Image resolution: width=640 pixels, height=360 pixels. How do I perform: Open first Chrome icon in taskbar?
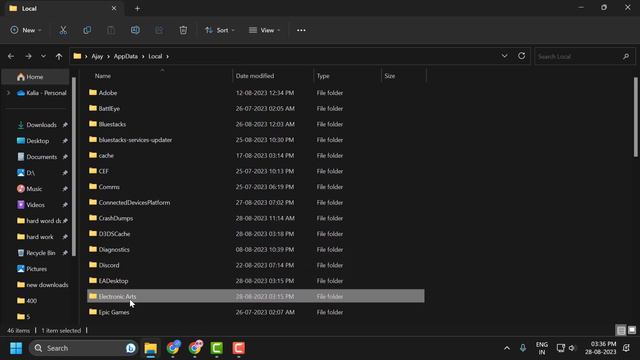[x=173, y=348]
